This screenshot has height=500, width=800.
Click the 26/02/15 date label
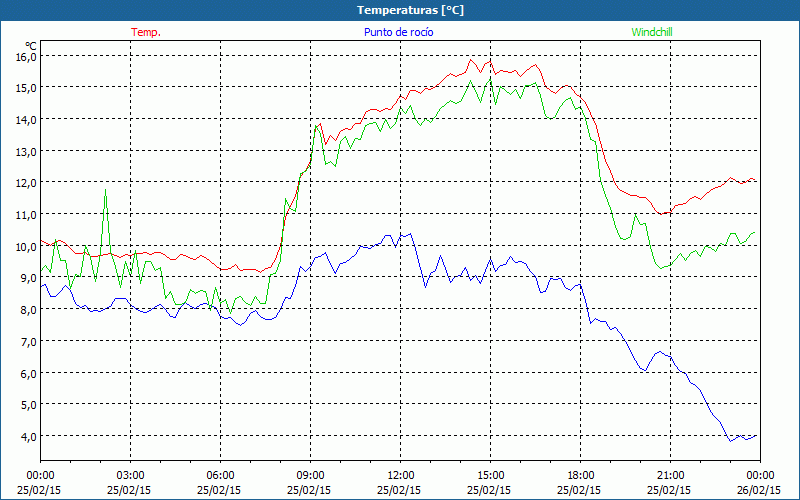759,490
